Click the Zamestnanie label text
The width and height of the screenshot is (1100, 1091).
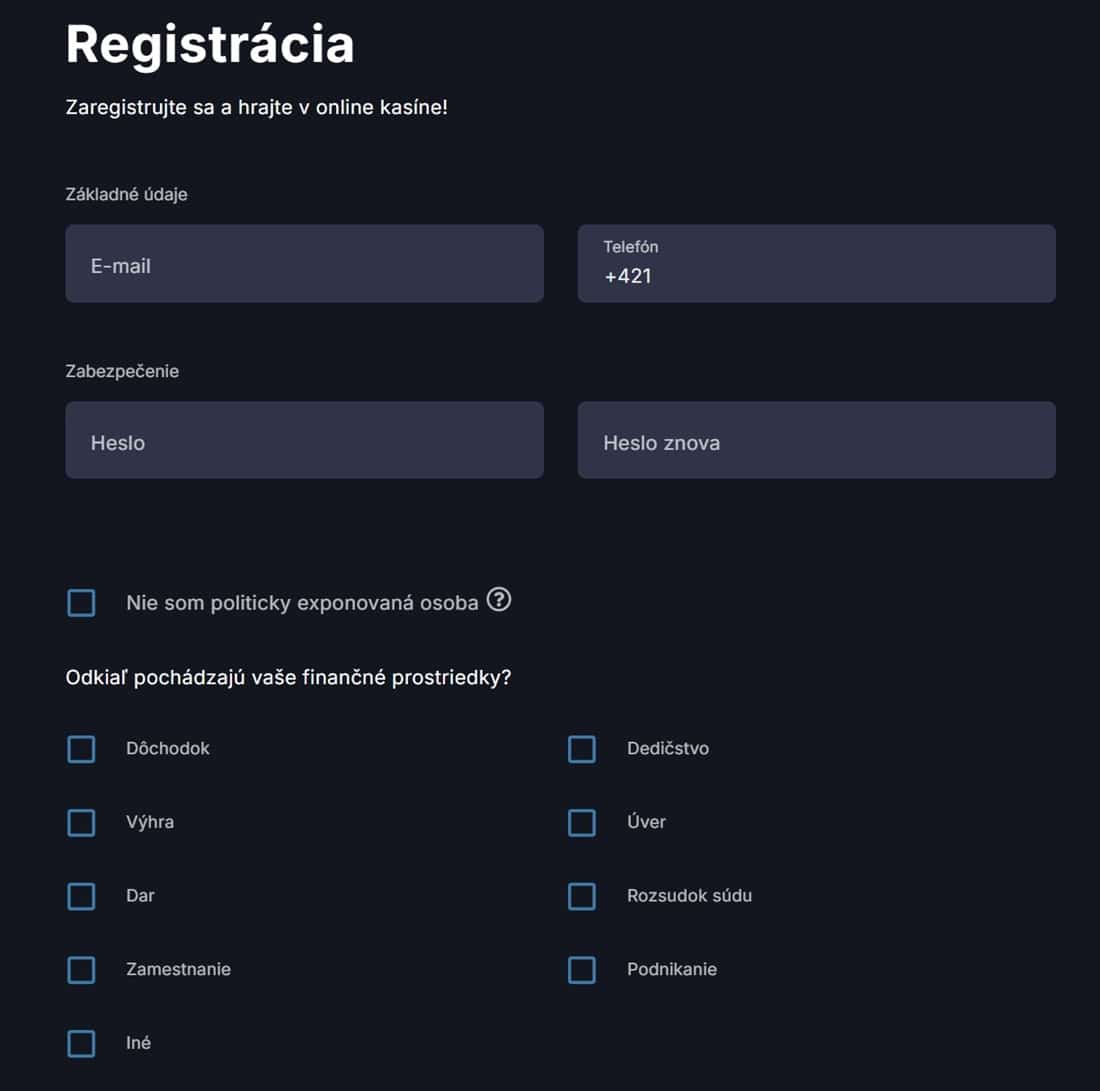[x=178, y=970]
